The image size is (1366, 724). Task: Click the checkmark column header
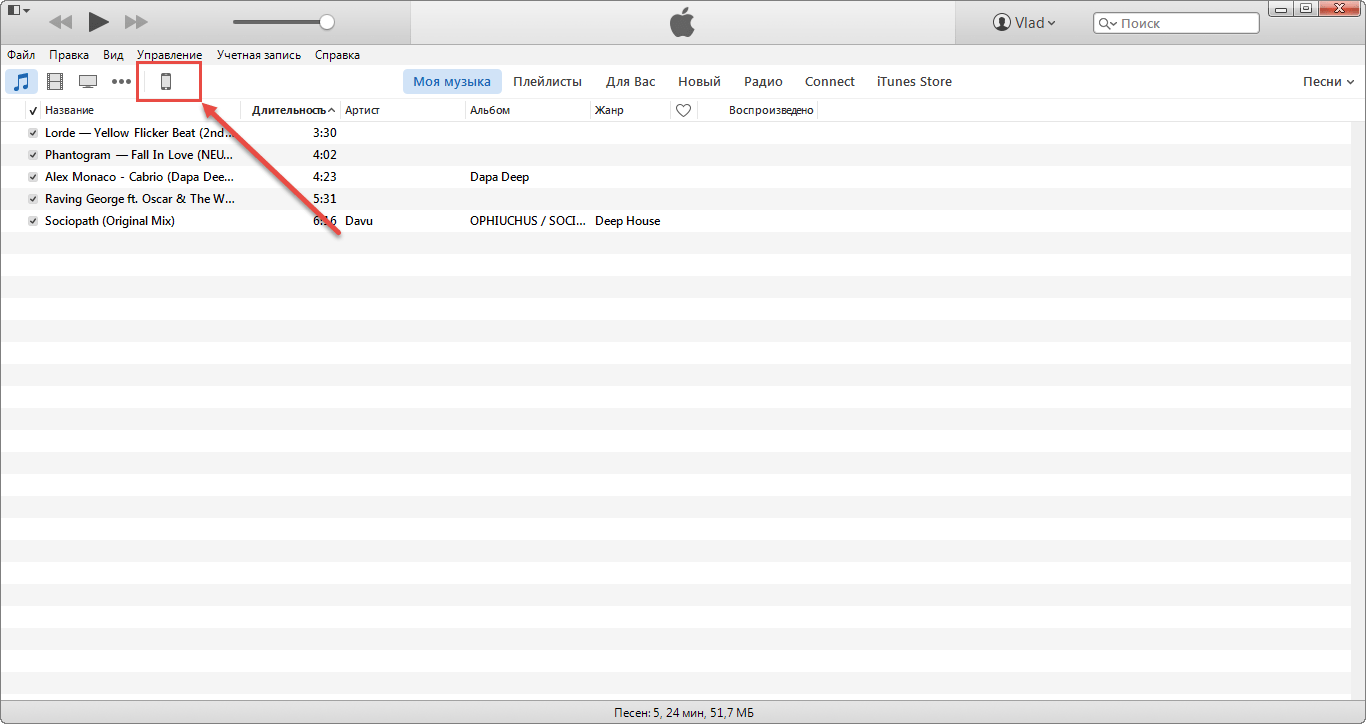(33, 110)
